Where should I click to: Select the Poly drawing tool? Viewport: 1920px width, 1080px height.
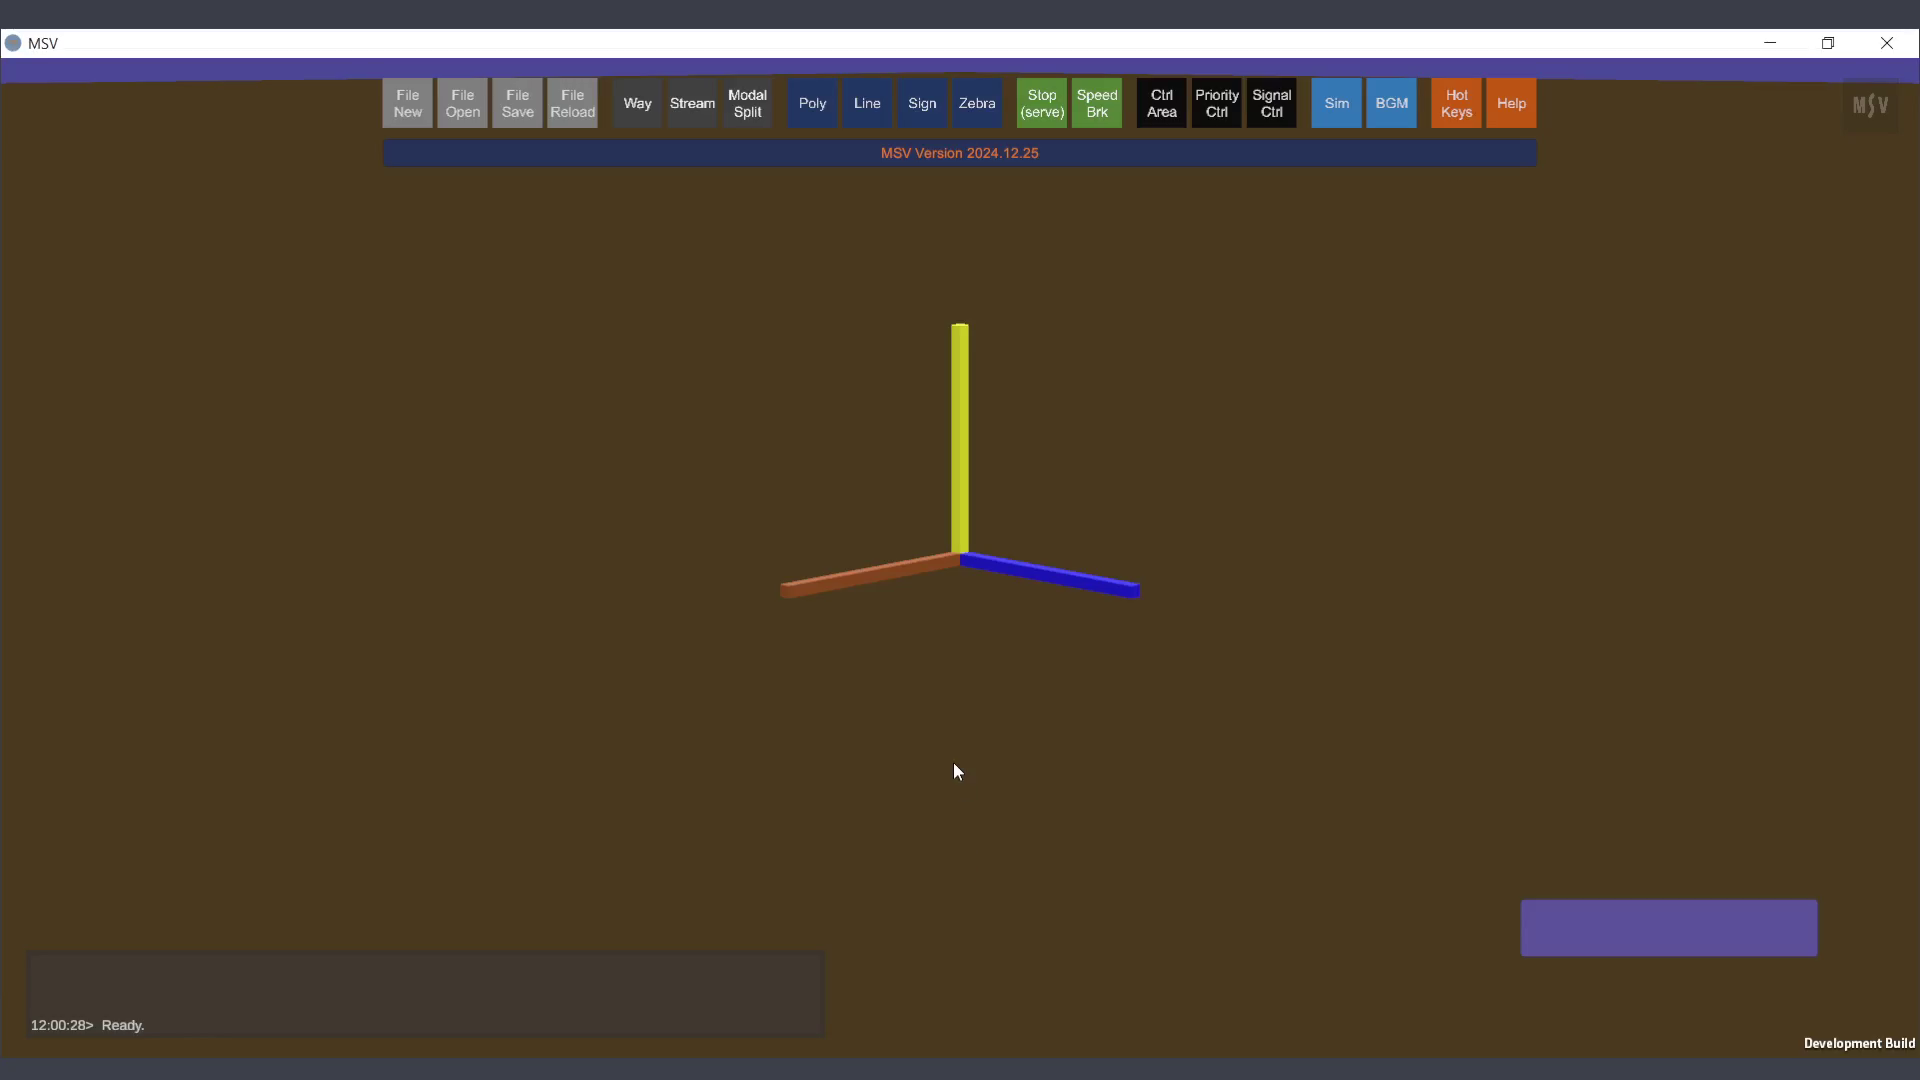pyautogui.click(x=812, y=103)
